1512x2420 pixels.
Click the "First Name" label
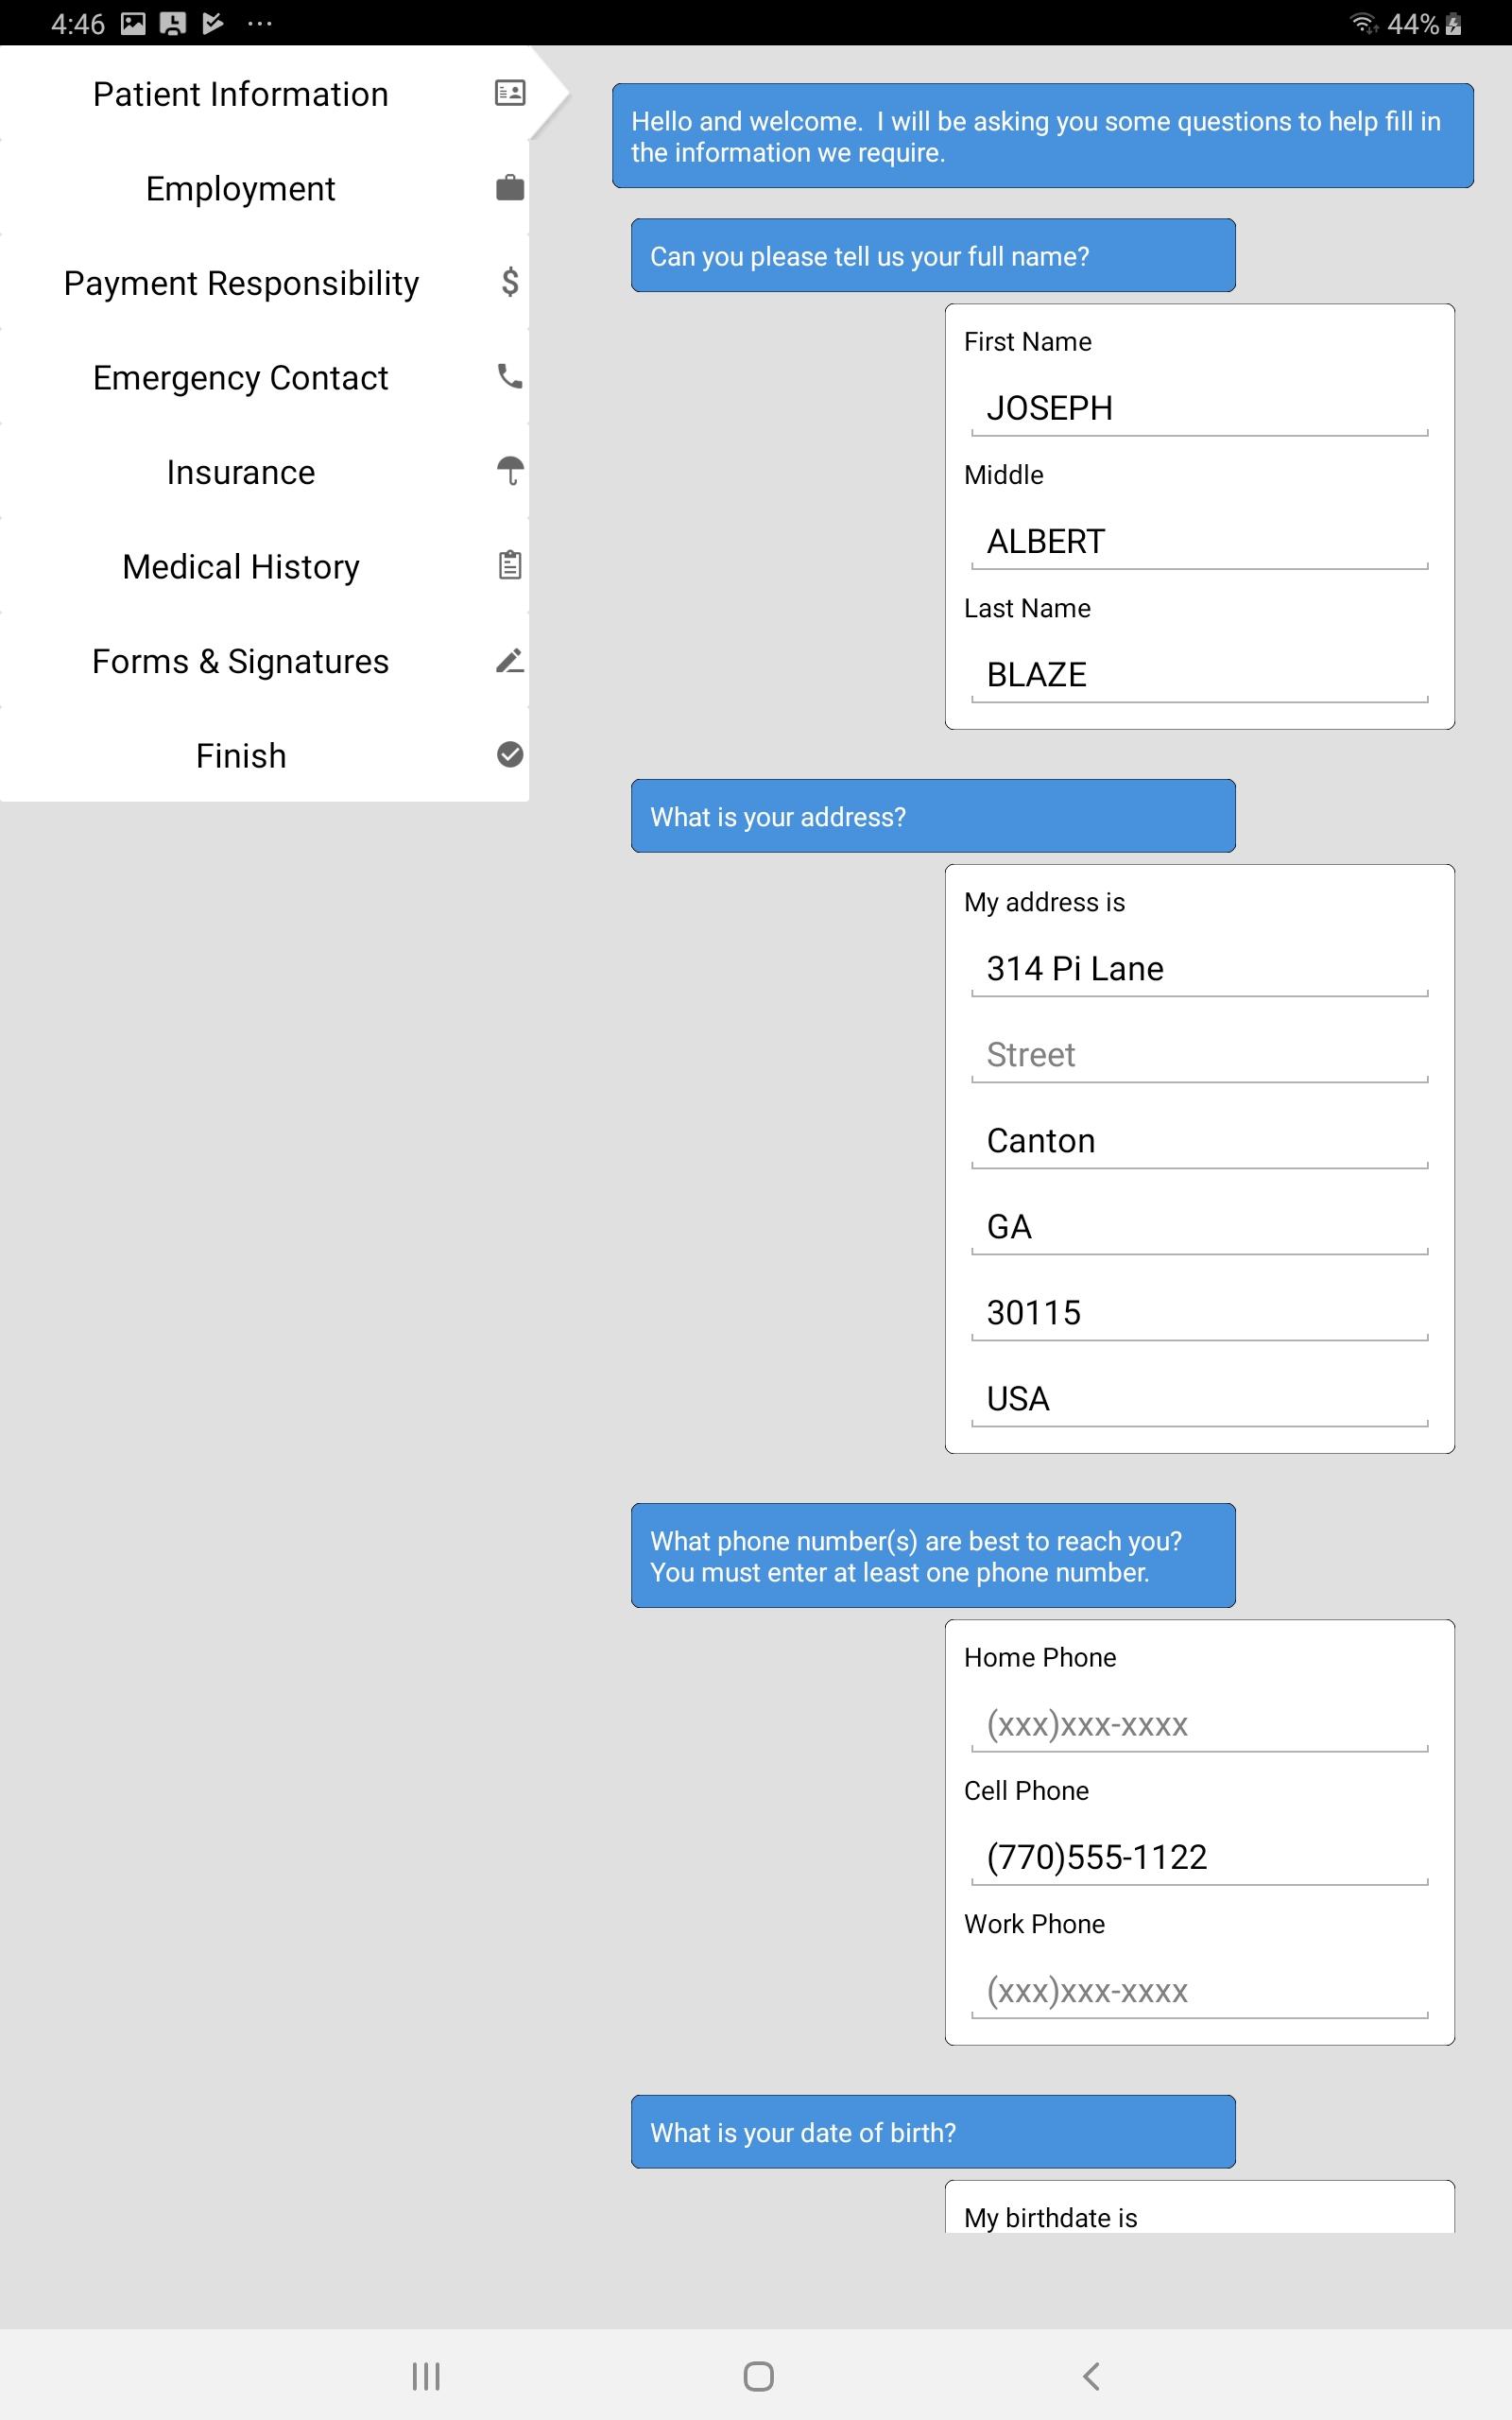click(1027, 341)
